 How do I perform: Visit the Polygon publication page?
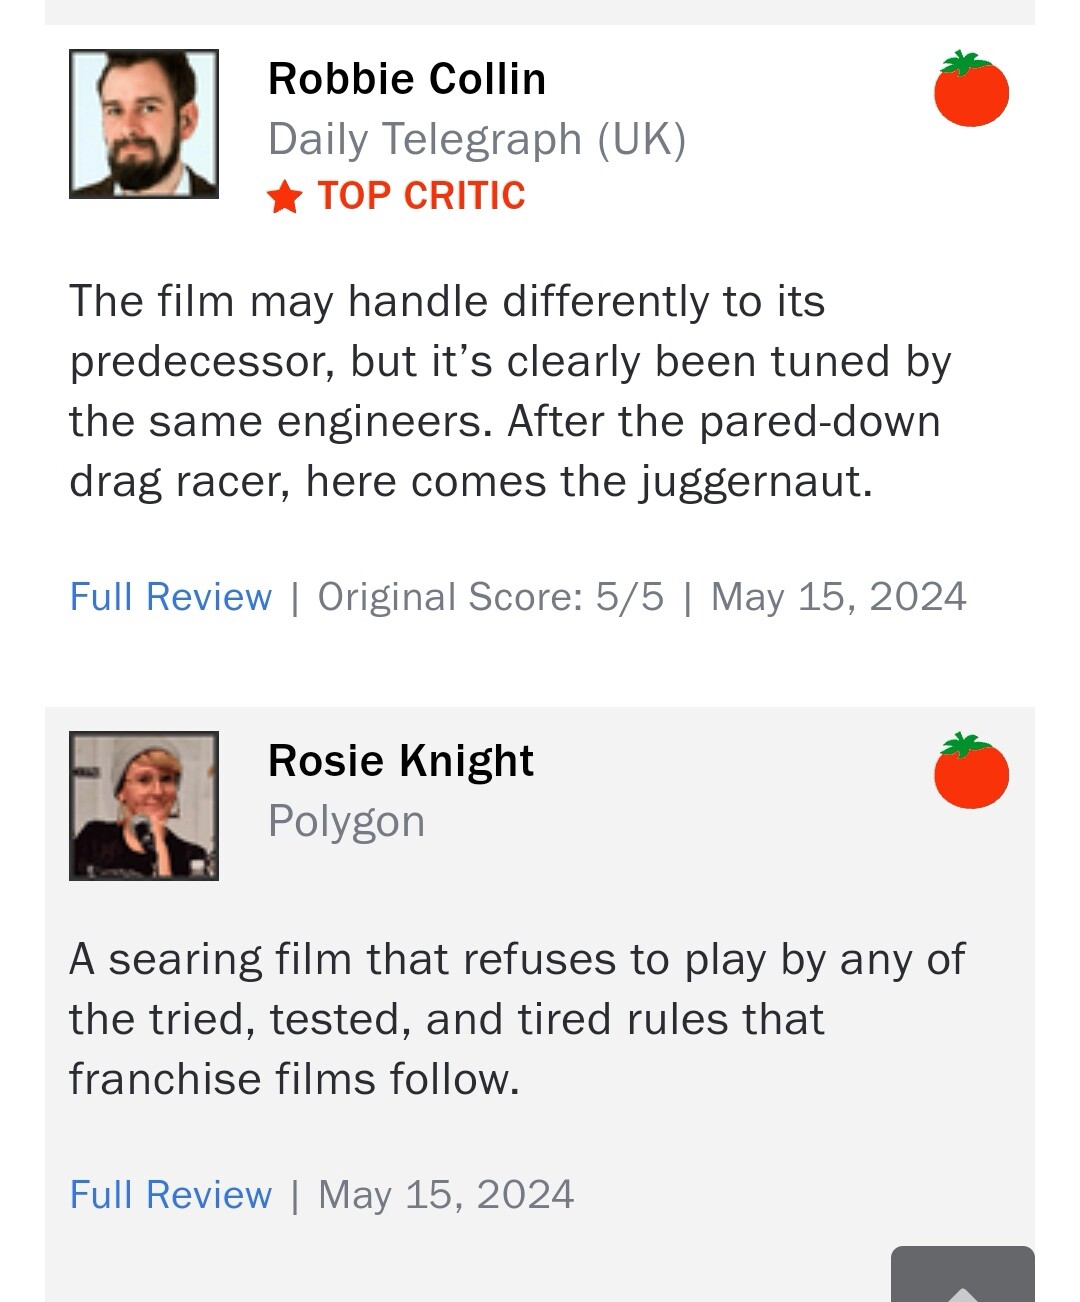point(346,821)
